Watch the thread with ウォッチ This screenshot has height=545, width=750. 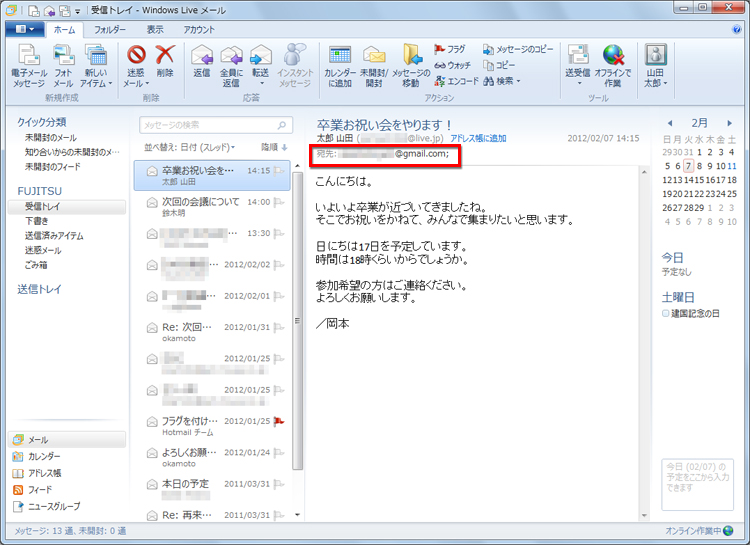[452, 65]
